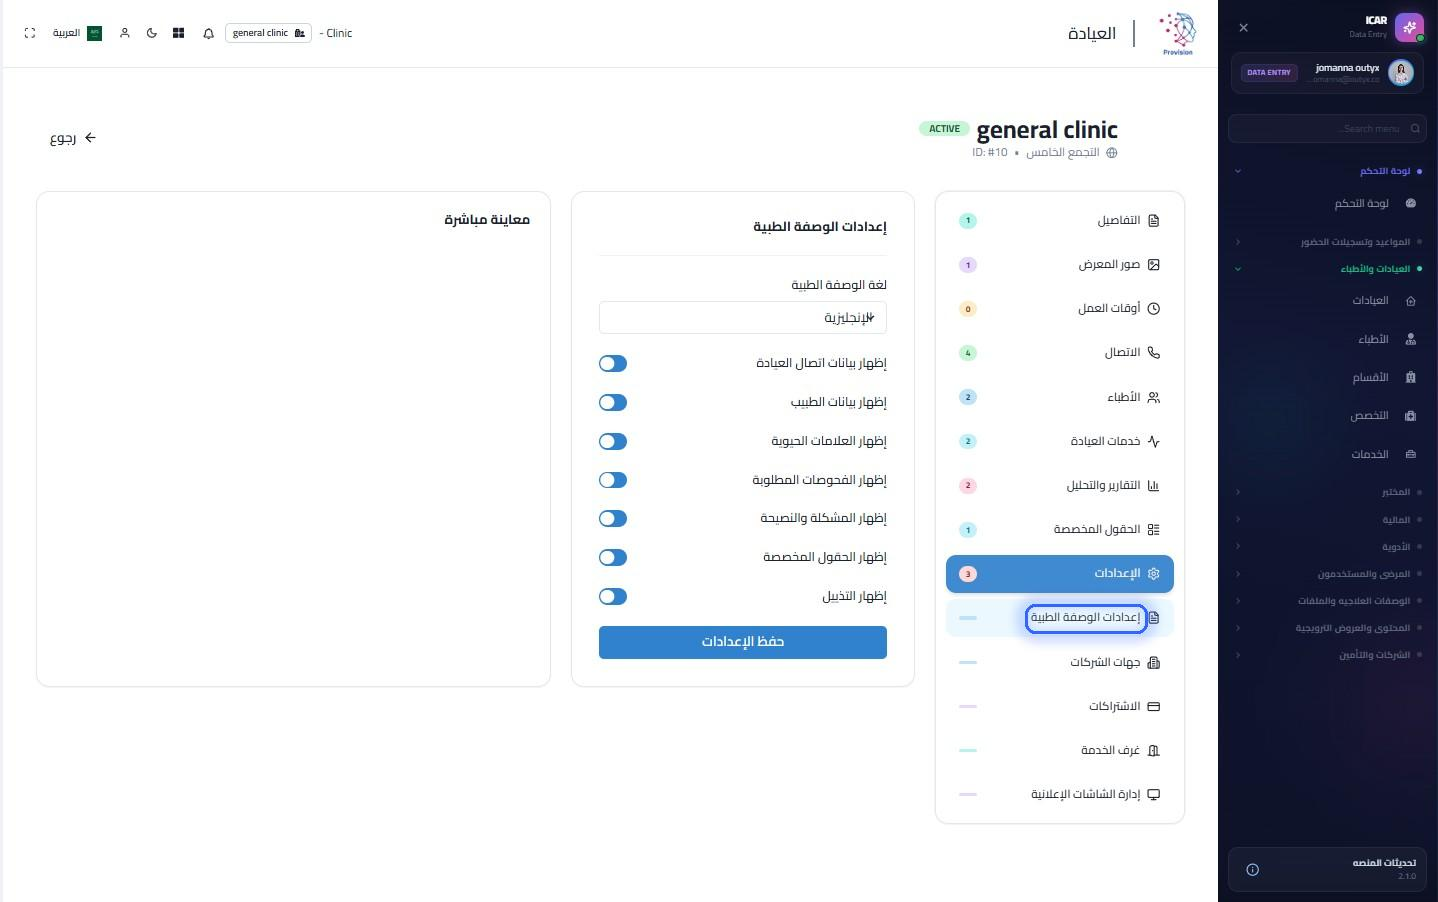Open غرف الخدمة sub-item
This screenshot has width=1438, height=902.
pos(1060,751)
